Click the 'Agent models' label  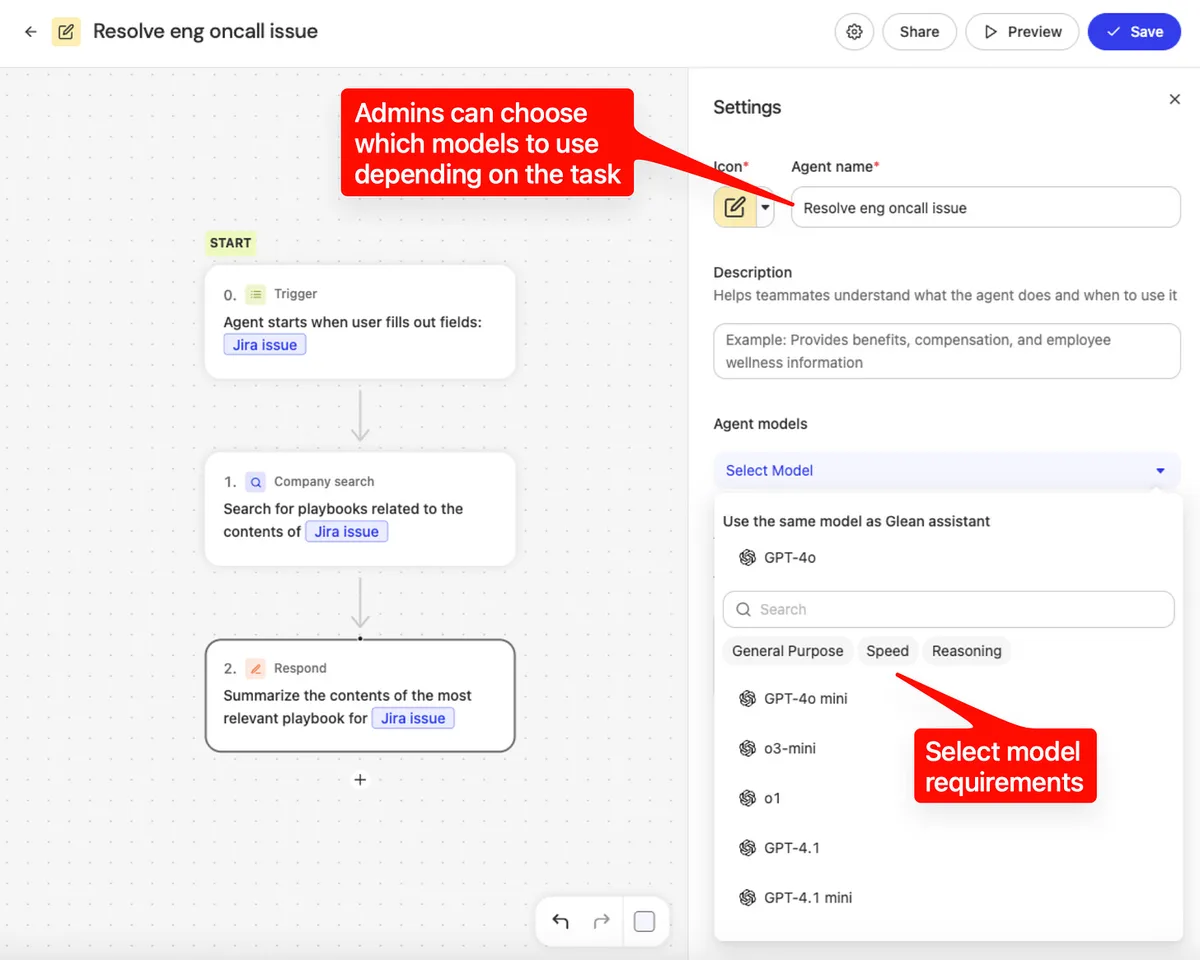[x=760, y=424]
